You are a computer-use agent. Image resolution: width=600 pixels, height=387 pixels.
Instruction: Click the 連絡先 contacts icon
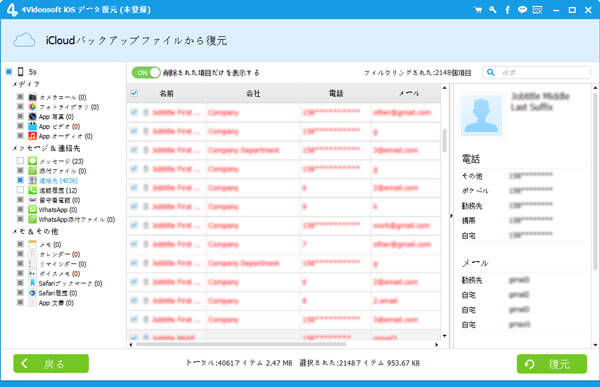(x=33, y=180)
